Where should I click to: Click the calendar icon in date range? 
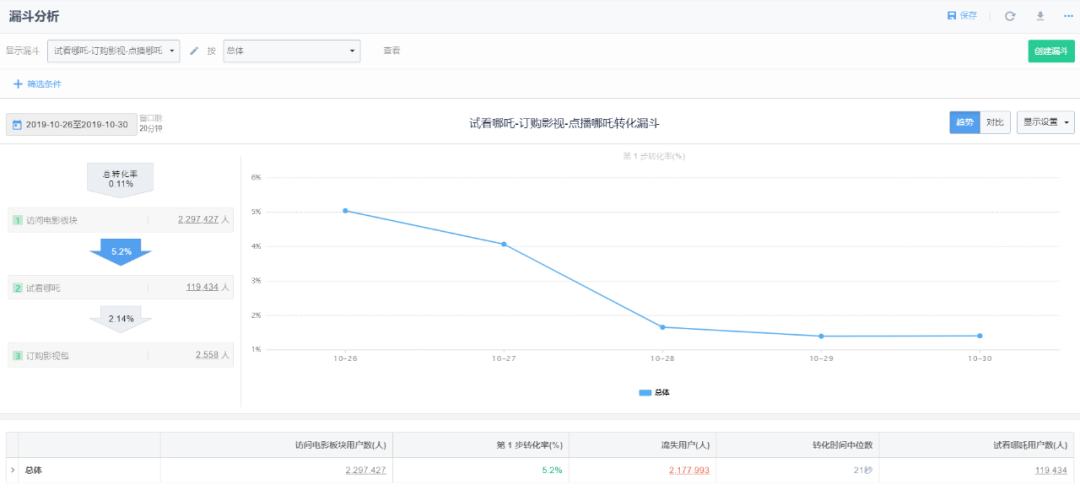(x=17, y=125)
